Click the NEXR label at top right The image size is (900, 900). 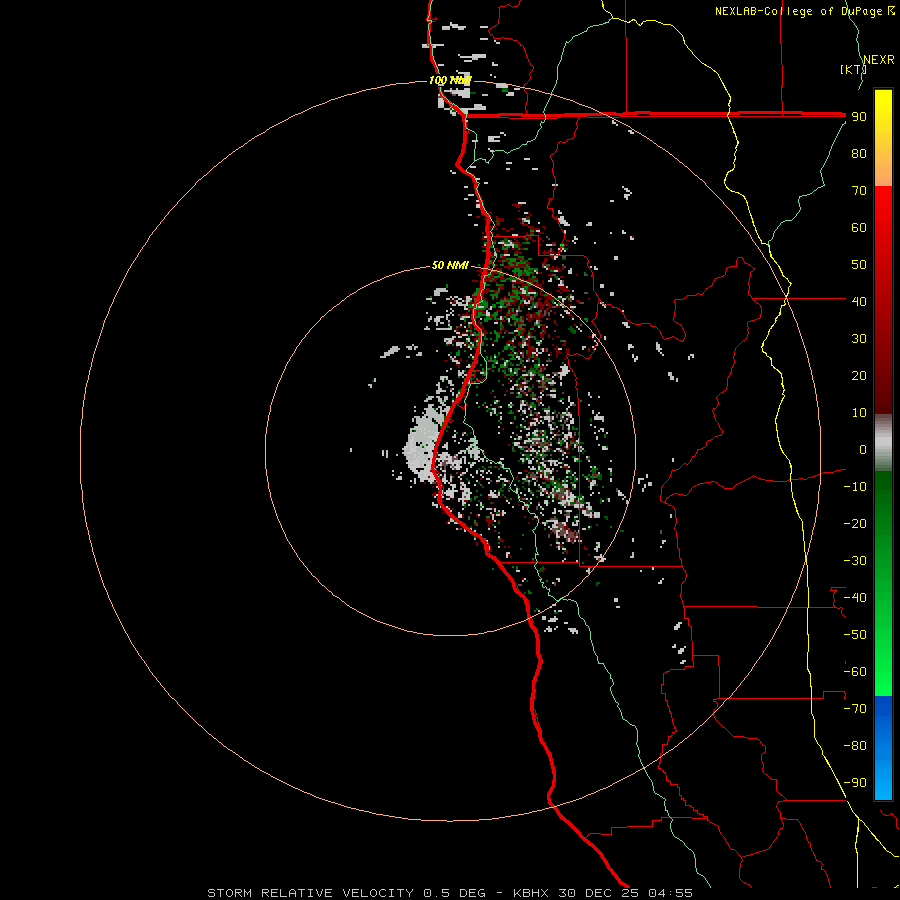coord(878,59)
